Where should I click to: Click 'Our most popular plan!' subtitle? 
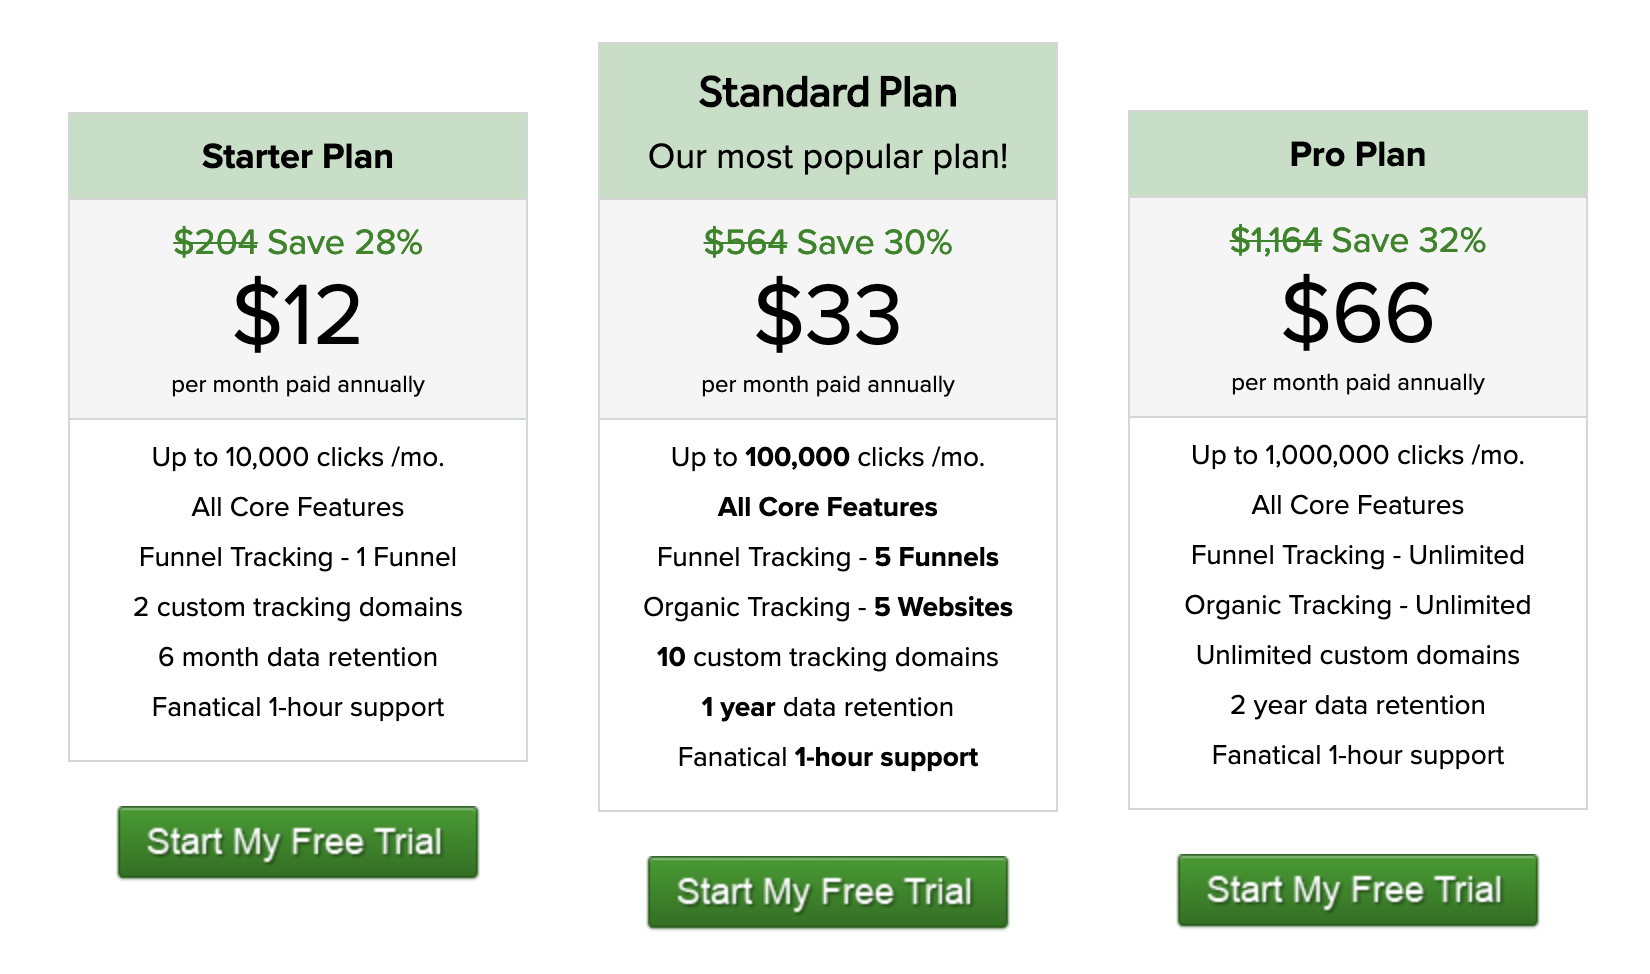pyautogui.click(x=828, y=157)
